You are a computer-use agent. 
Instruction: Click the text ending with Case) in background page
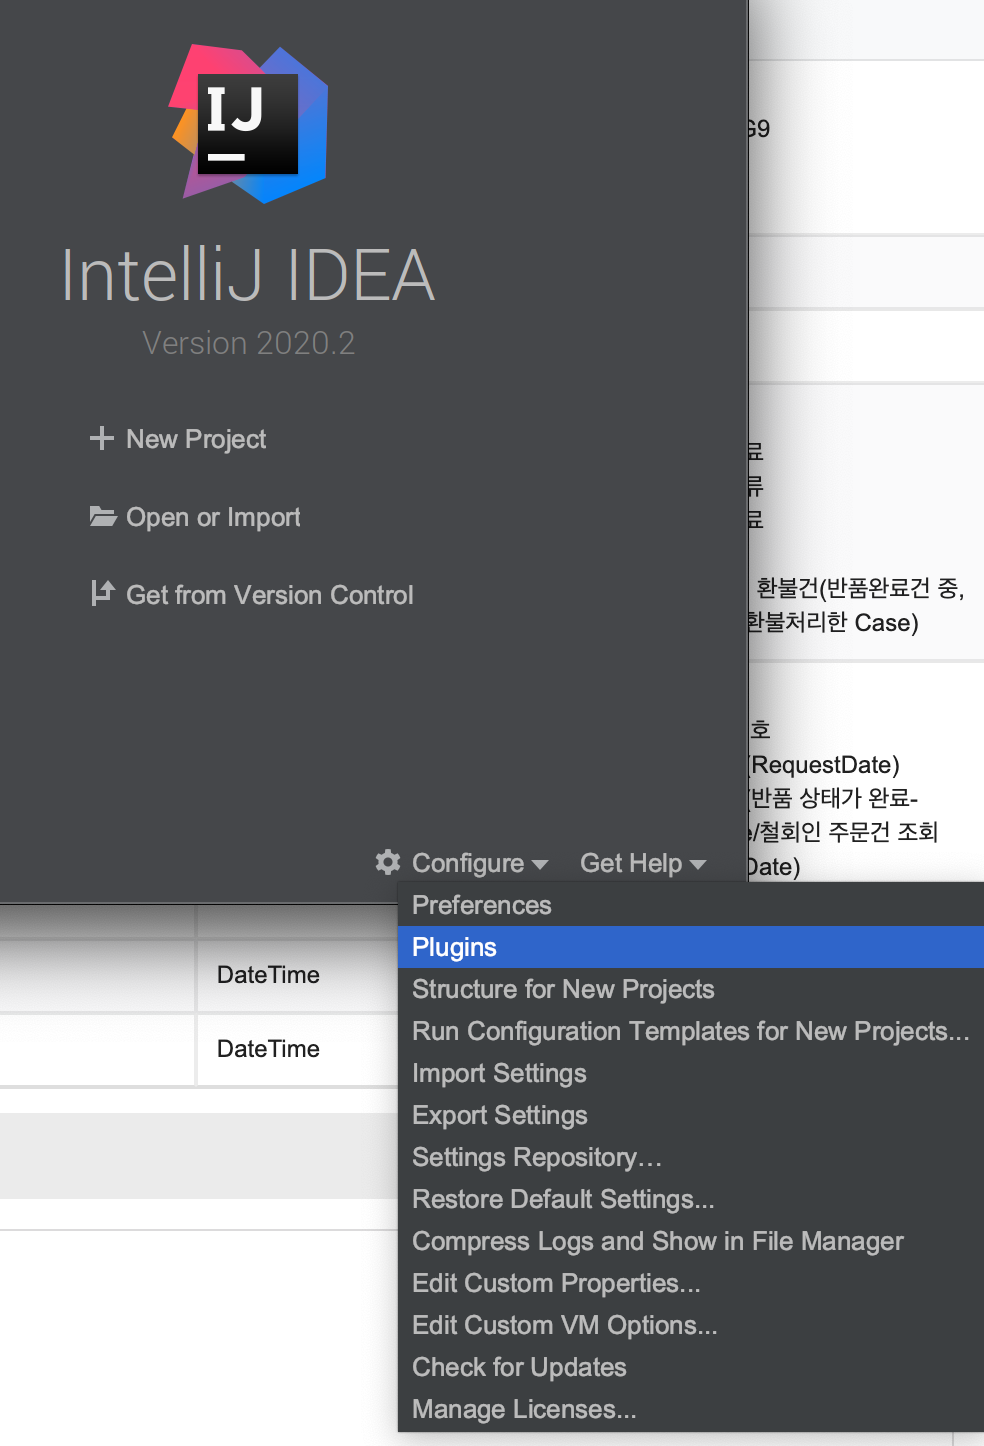coord(833,622)
